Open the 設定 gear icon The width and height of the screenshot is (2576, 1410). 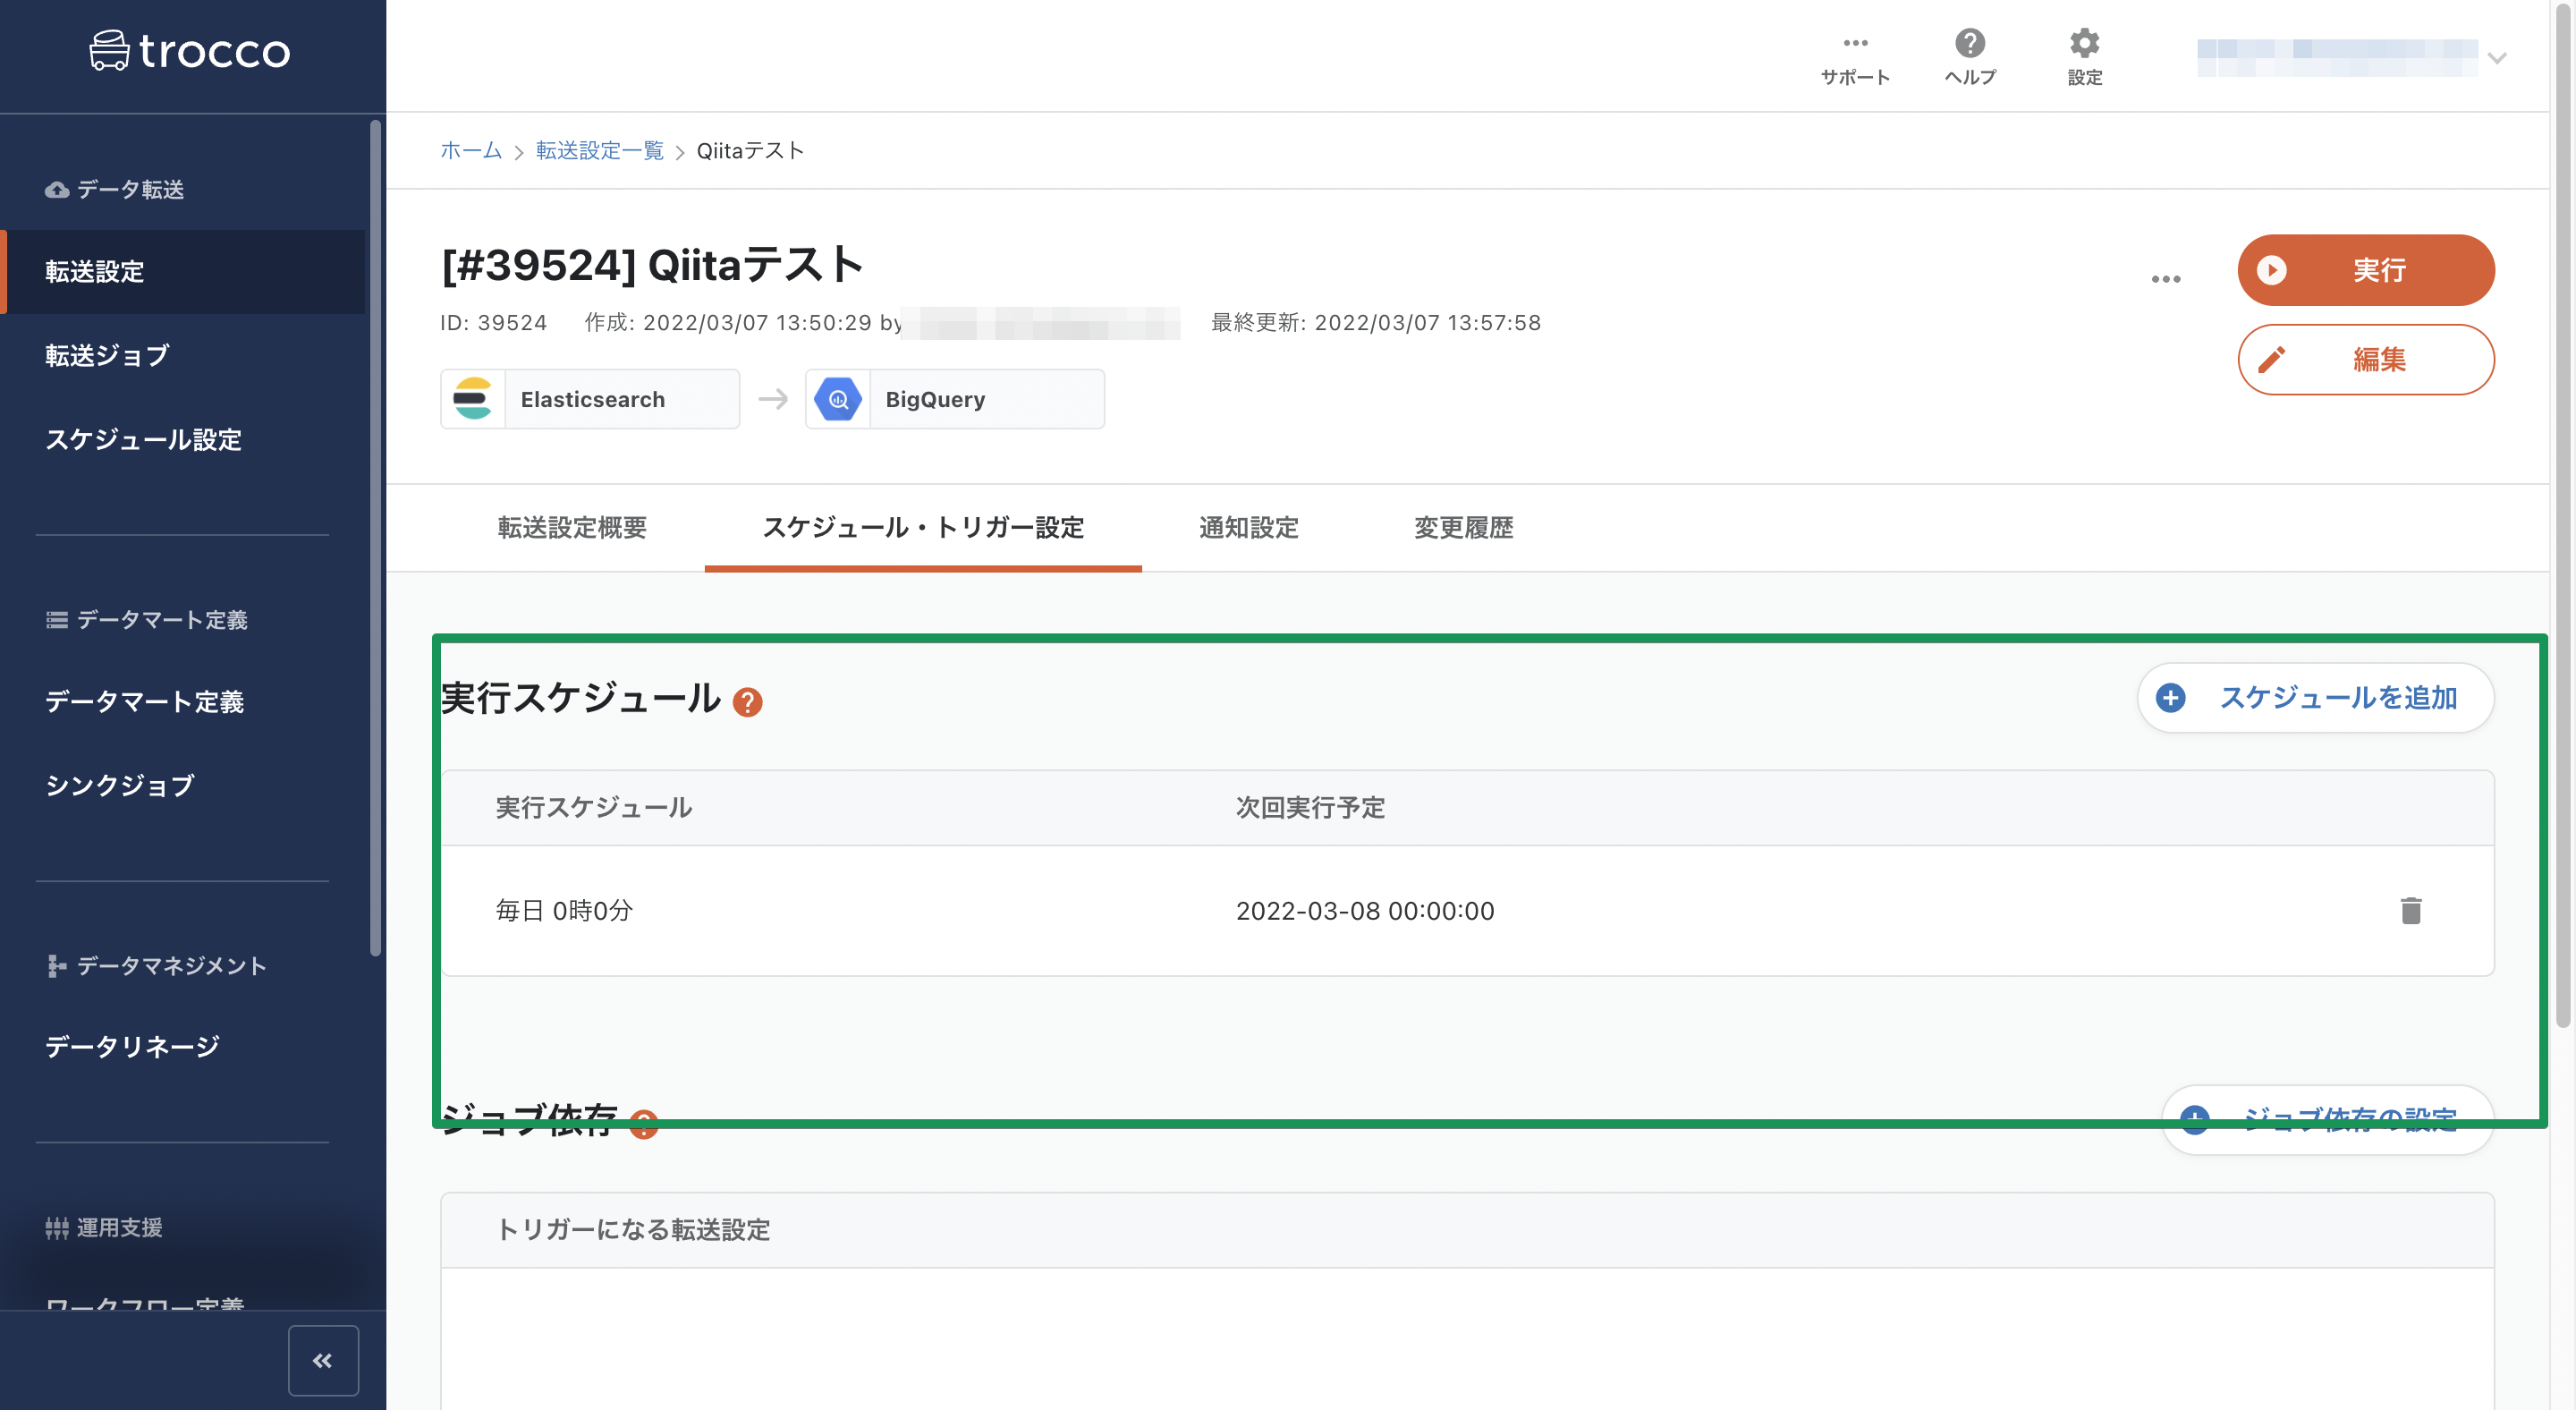click(2084, 41)
